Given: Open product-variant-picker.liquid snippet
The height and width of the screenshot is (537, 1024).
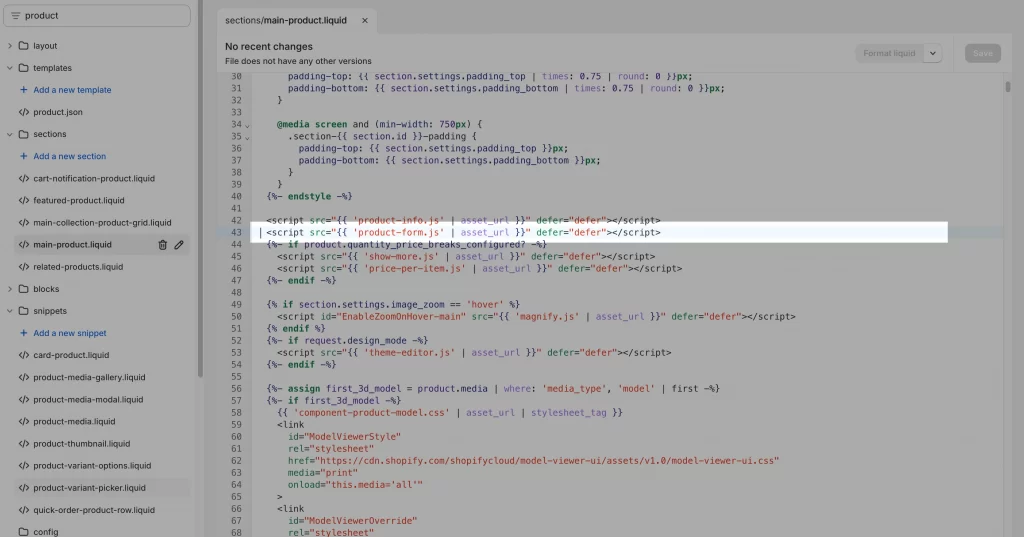Looking at the screenshot, I should tap(89, 488).
